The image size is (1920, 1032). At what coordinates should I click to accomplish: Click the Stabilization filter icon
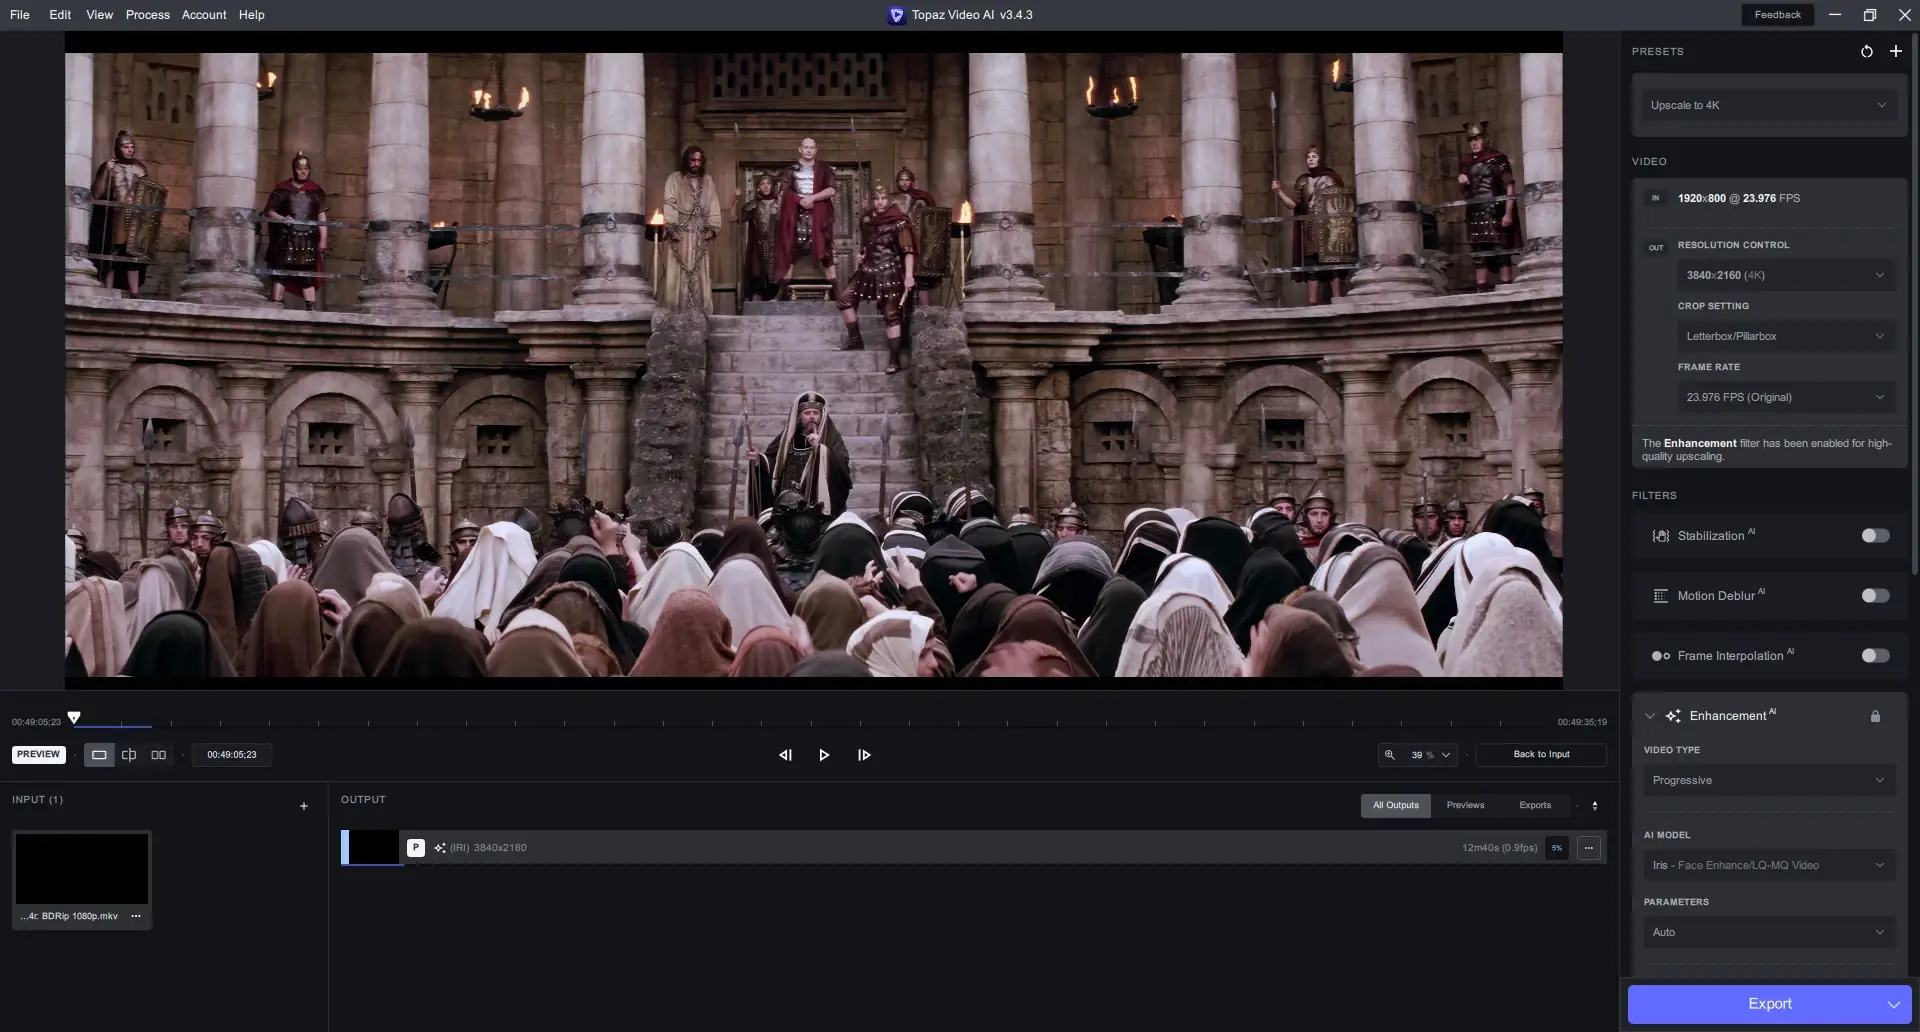point(1660,536)
